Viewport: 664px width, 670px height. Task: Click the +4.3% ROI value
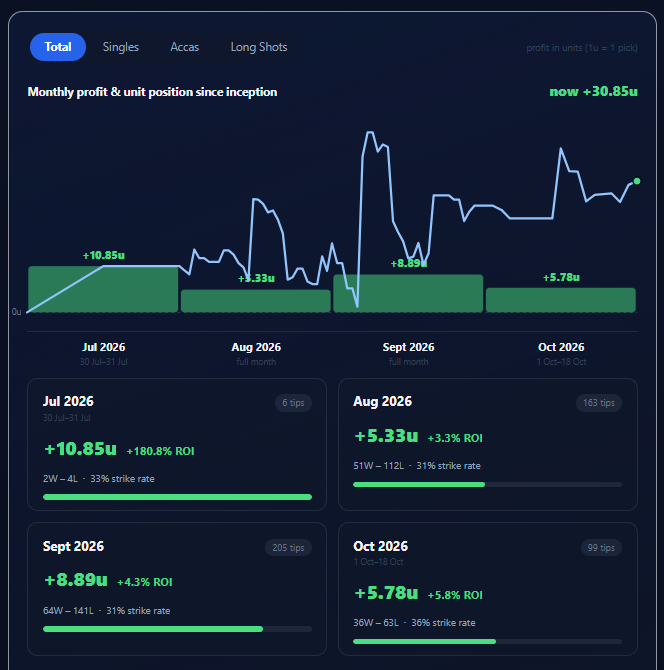(144, 582)
